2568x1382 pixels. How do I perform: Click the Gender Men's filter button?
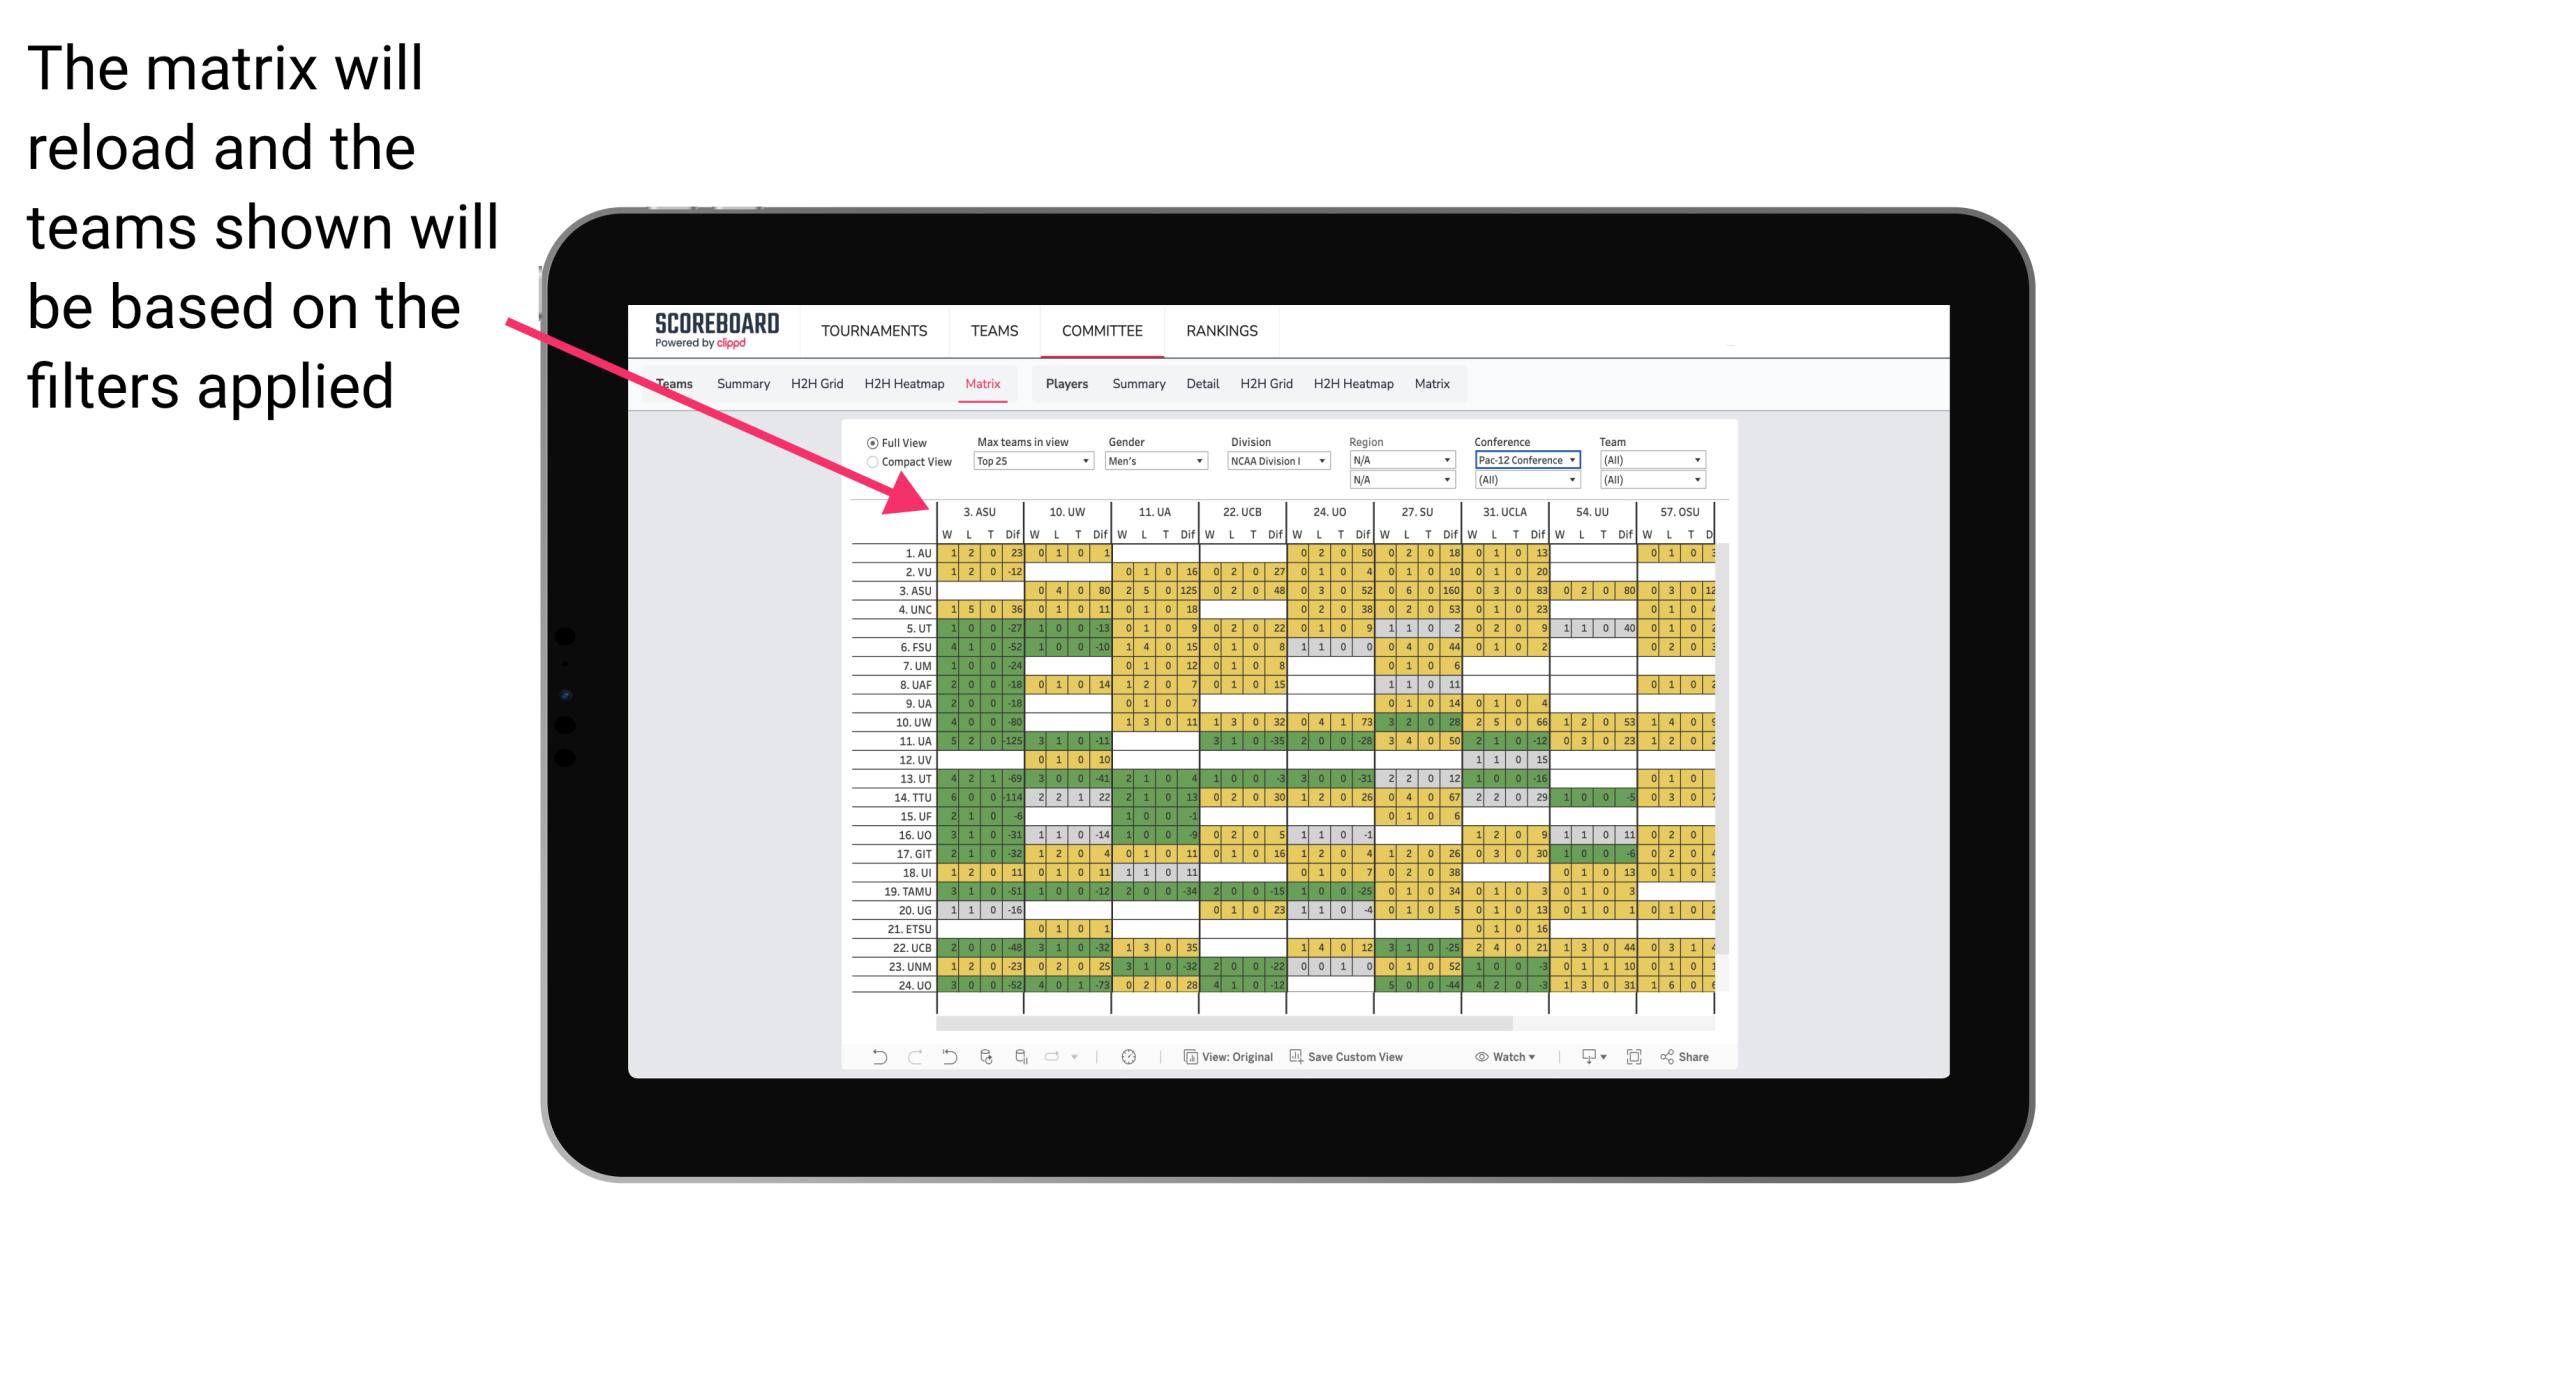tap(1156, 461)
